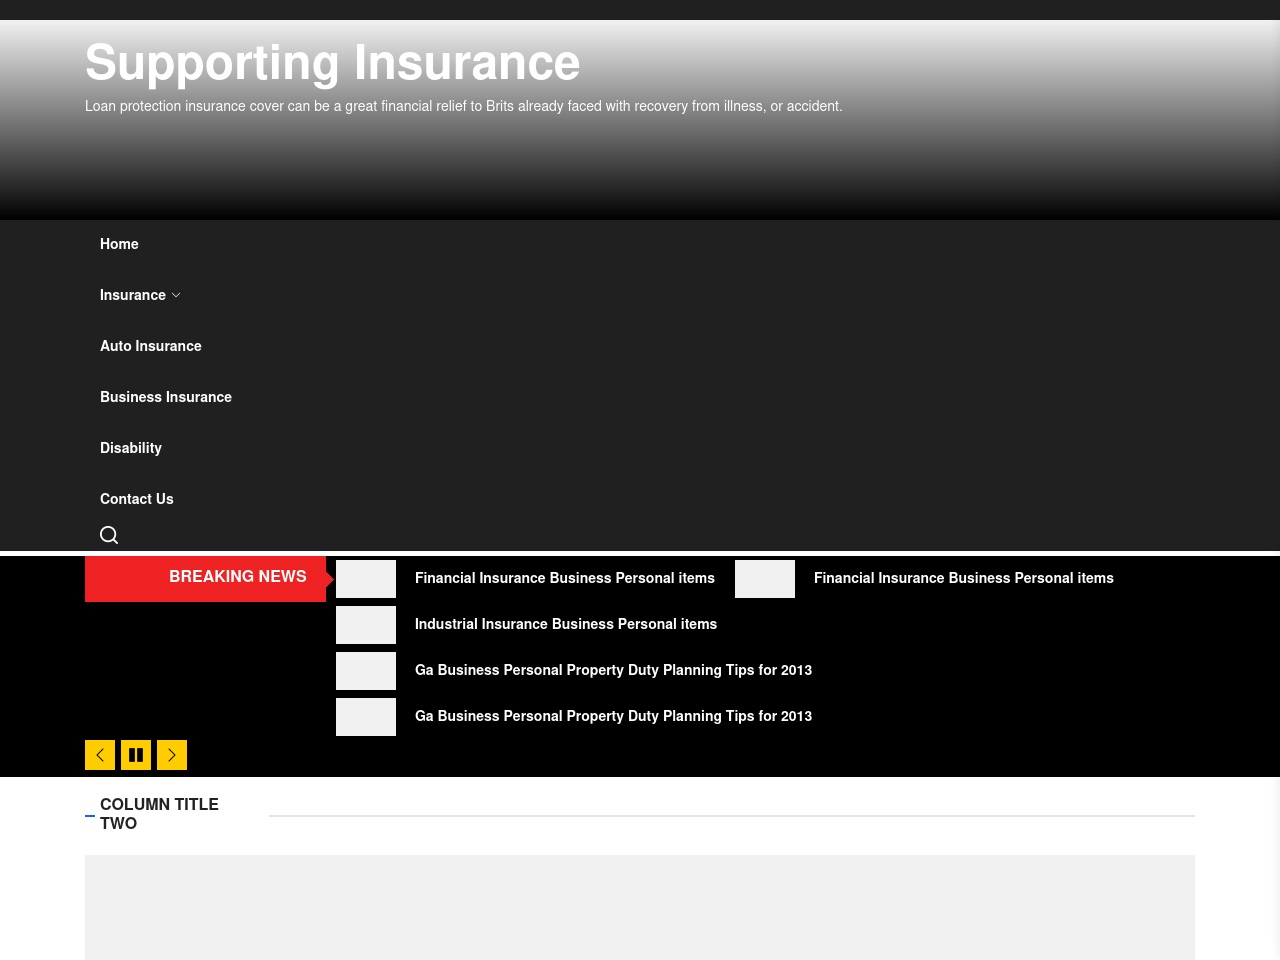Open the Disability menu item
This screenshot has height=960, width=1280.
131,448
